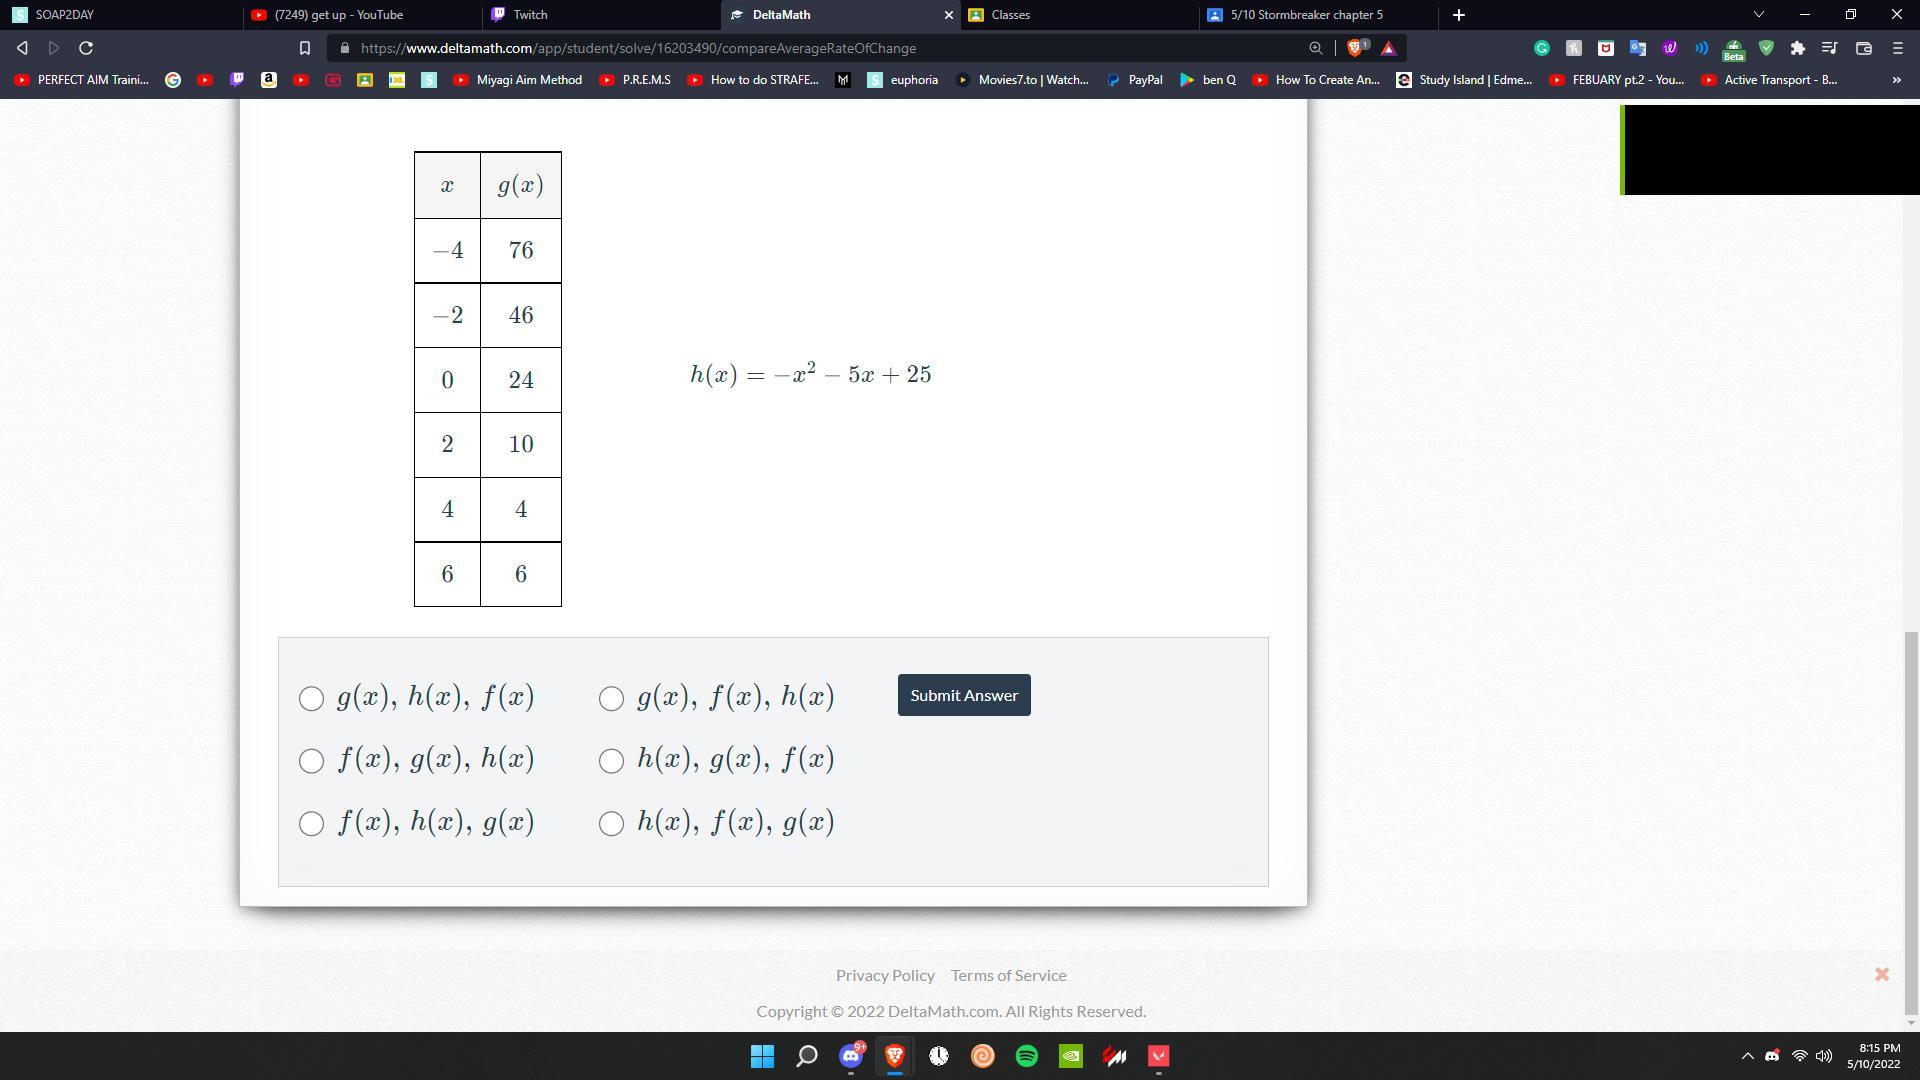The height and width of the screenshot is (1080, 1920).
Task: Click Submit Answer button
Action: tap(964, 695)
